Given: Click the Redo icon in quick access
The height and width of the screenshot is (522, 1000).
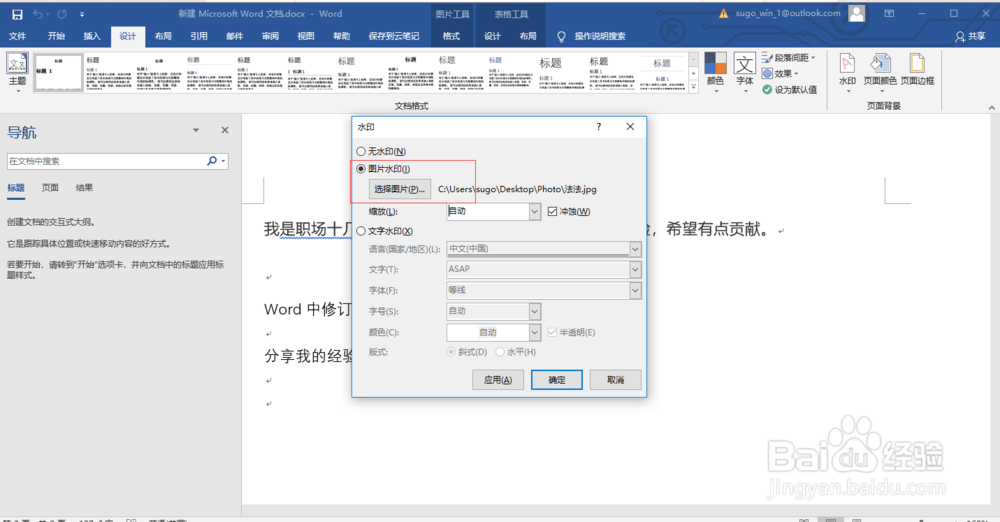Looking at the screenshot, I should pyautogui.click(x=62, y=14).
